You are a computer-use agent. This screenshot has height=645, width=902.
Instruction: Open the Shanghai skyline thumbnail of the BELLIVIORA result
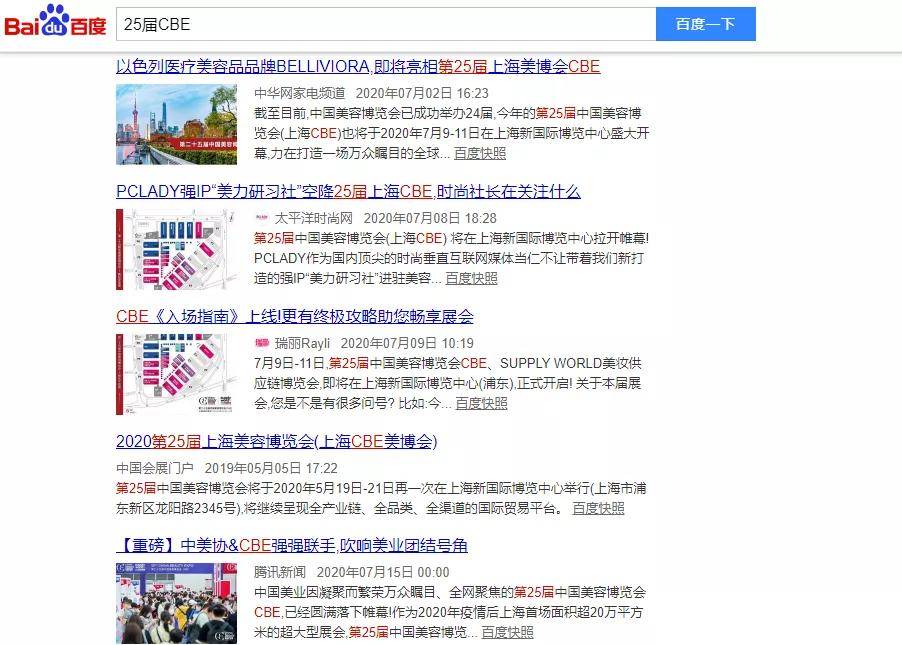tap(177, 124)
